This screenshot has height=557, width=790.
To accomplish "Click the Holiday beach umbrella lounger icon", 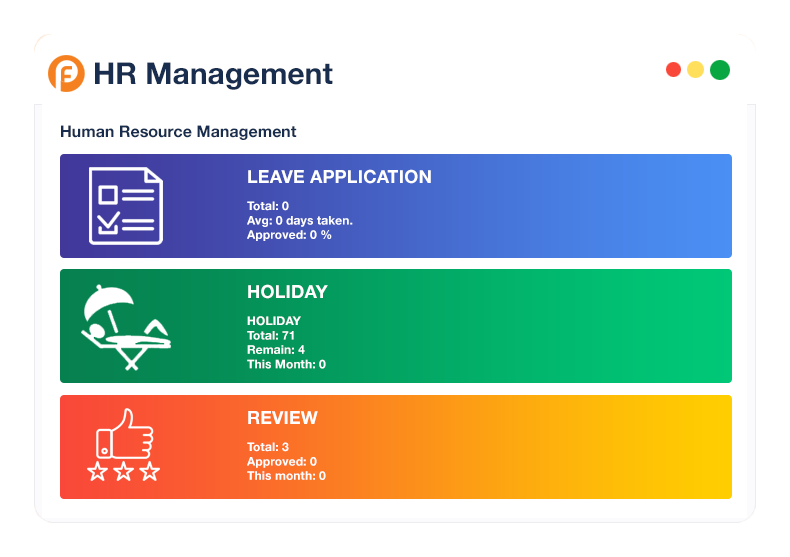I will pos(126,327).
